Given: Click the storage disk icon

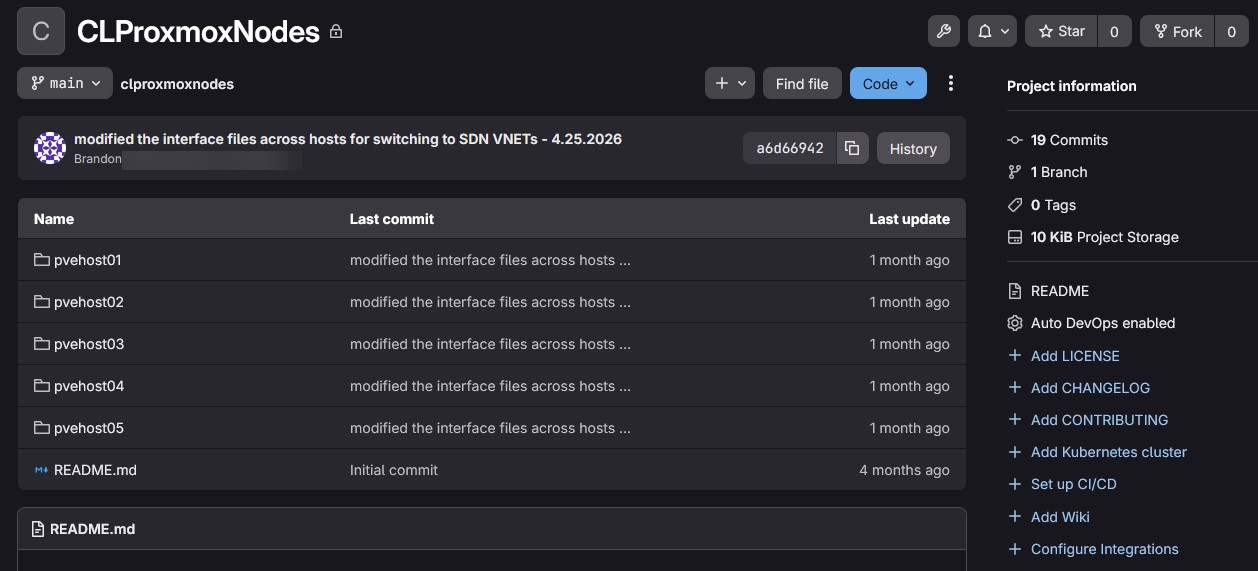Looking at the screenshot, I should tap(1015, 237).
